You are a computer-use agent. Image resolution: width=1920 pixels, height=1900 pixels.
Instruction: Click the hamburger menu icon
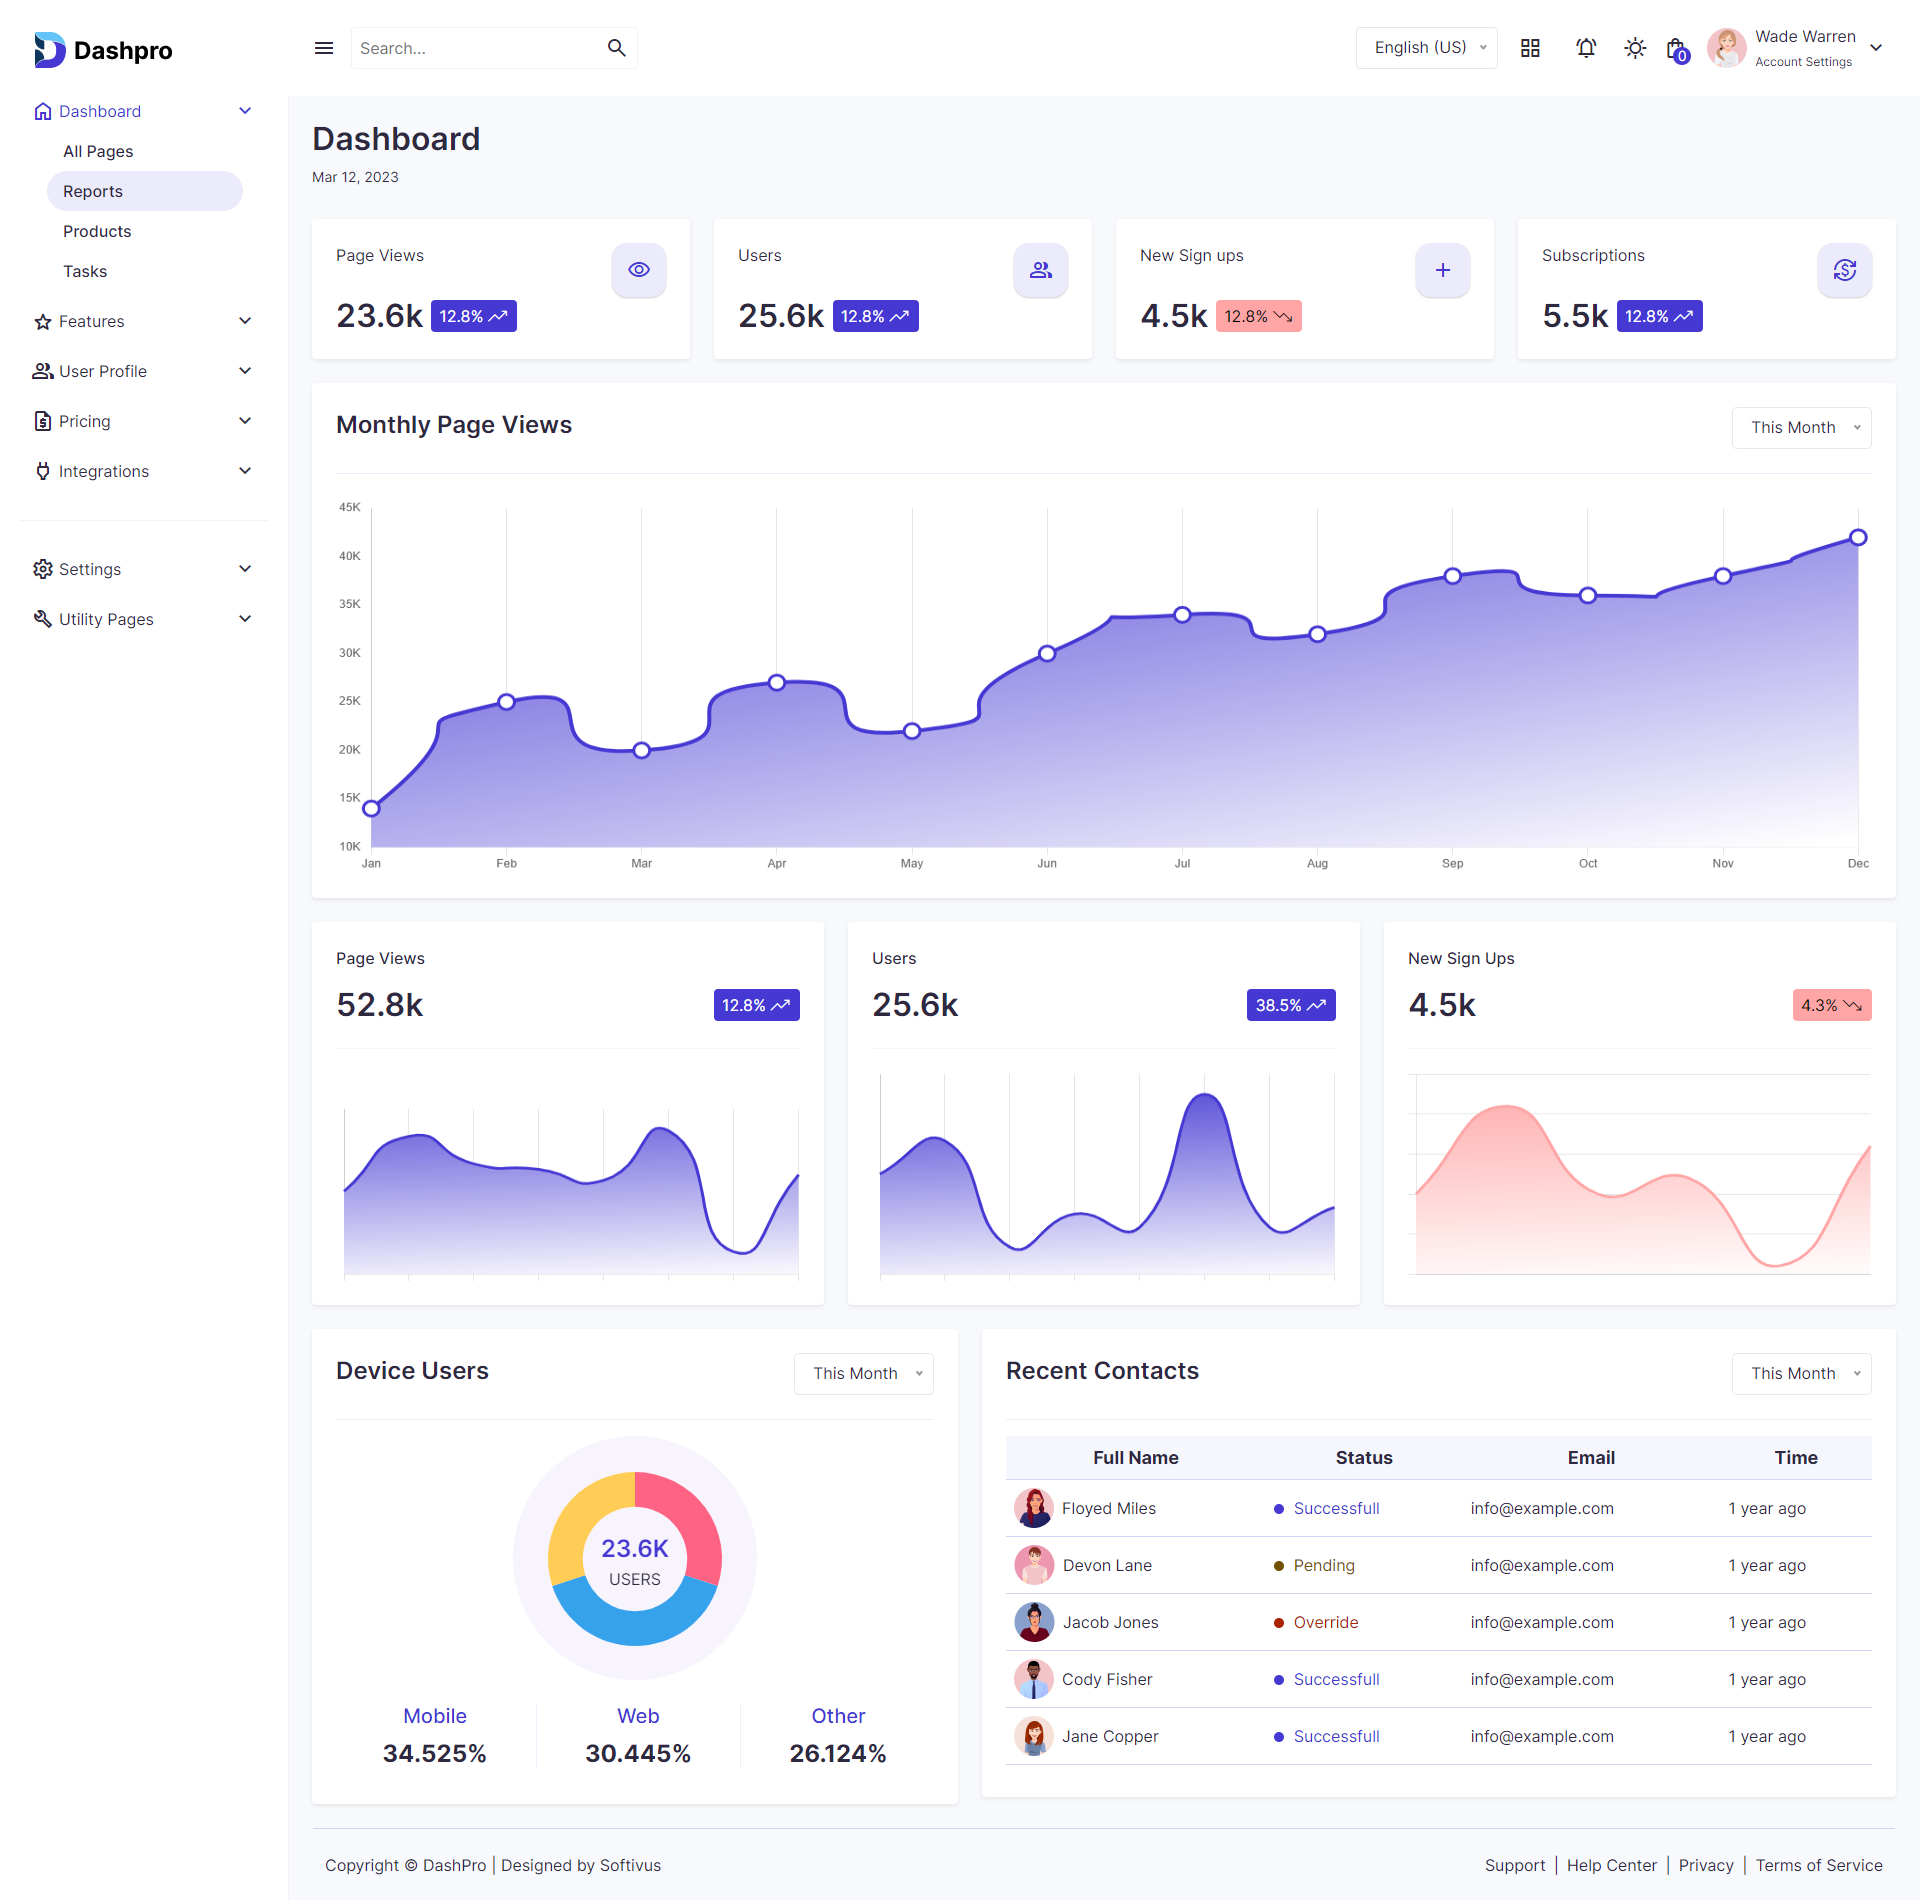point(323,48)
